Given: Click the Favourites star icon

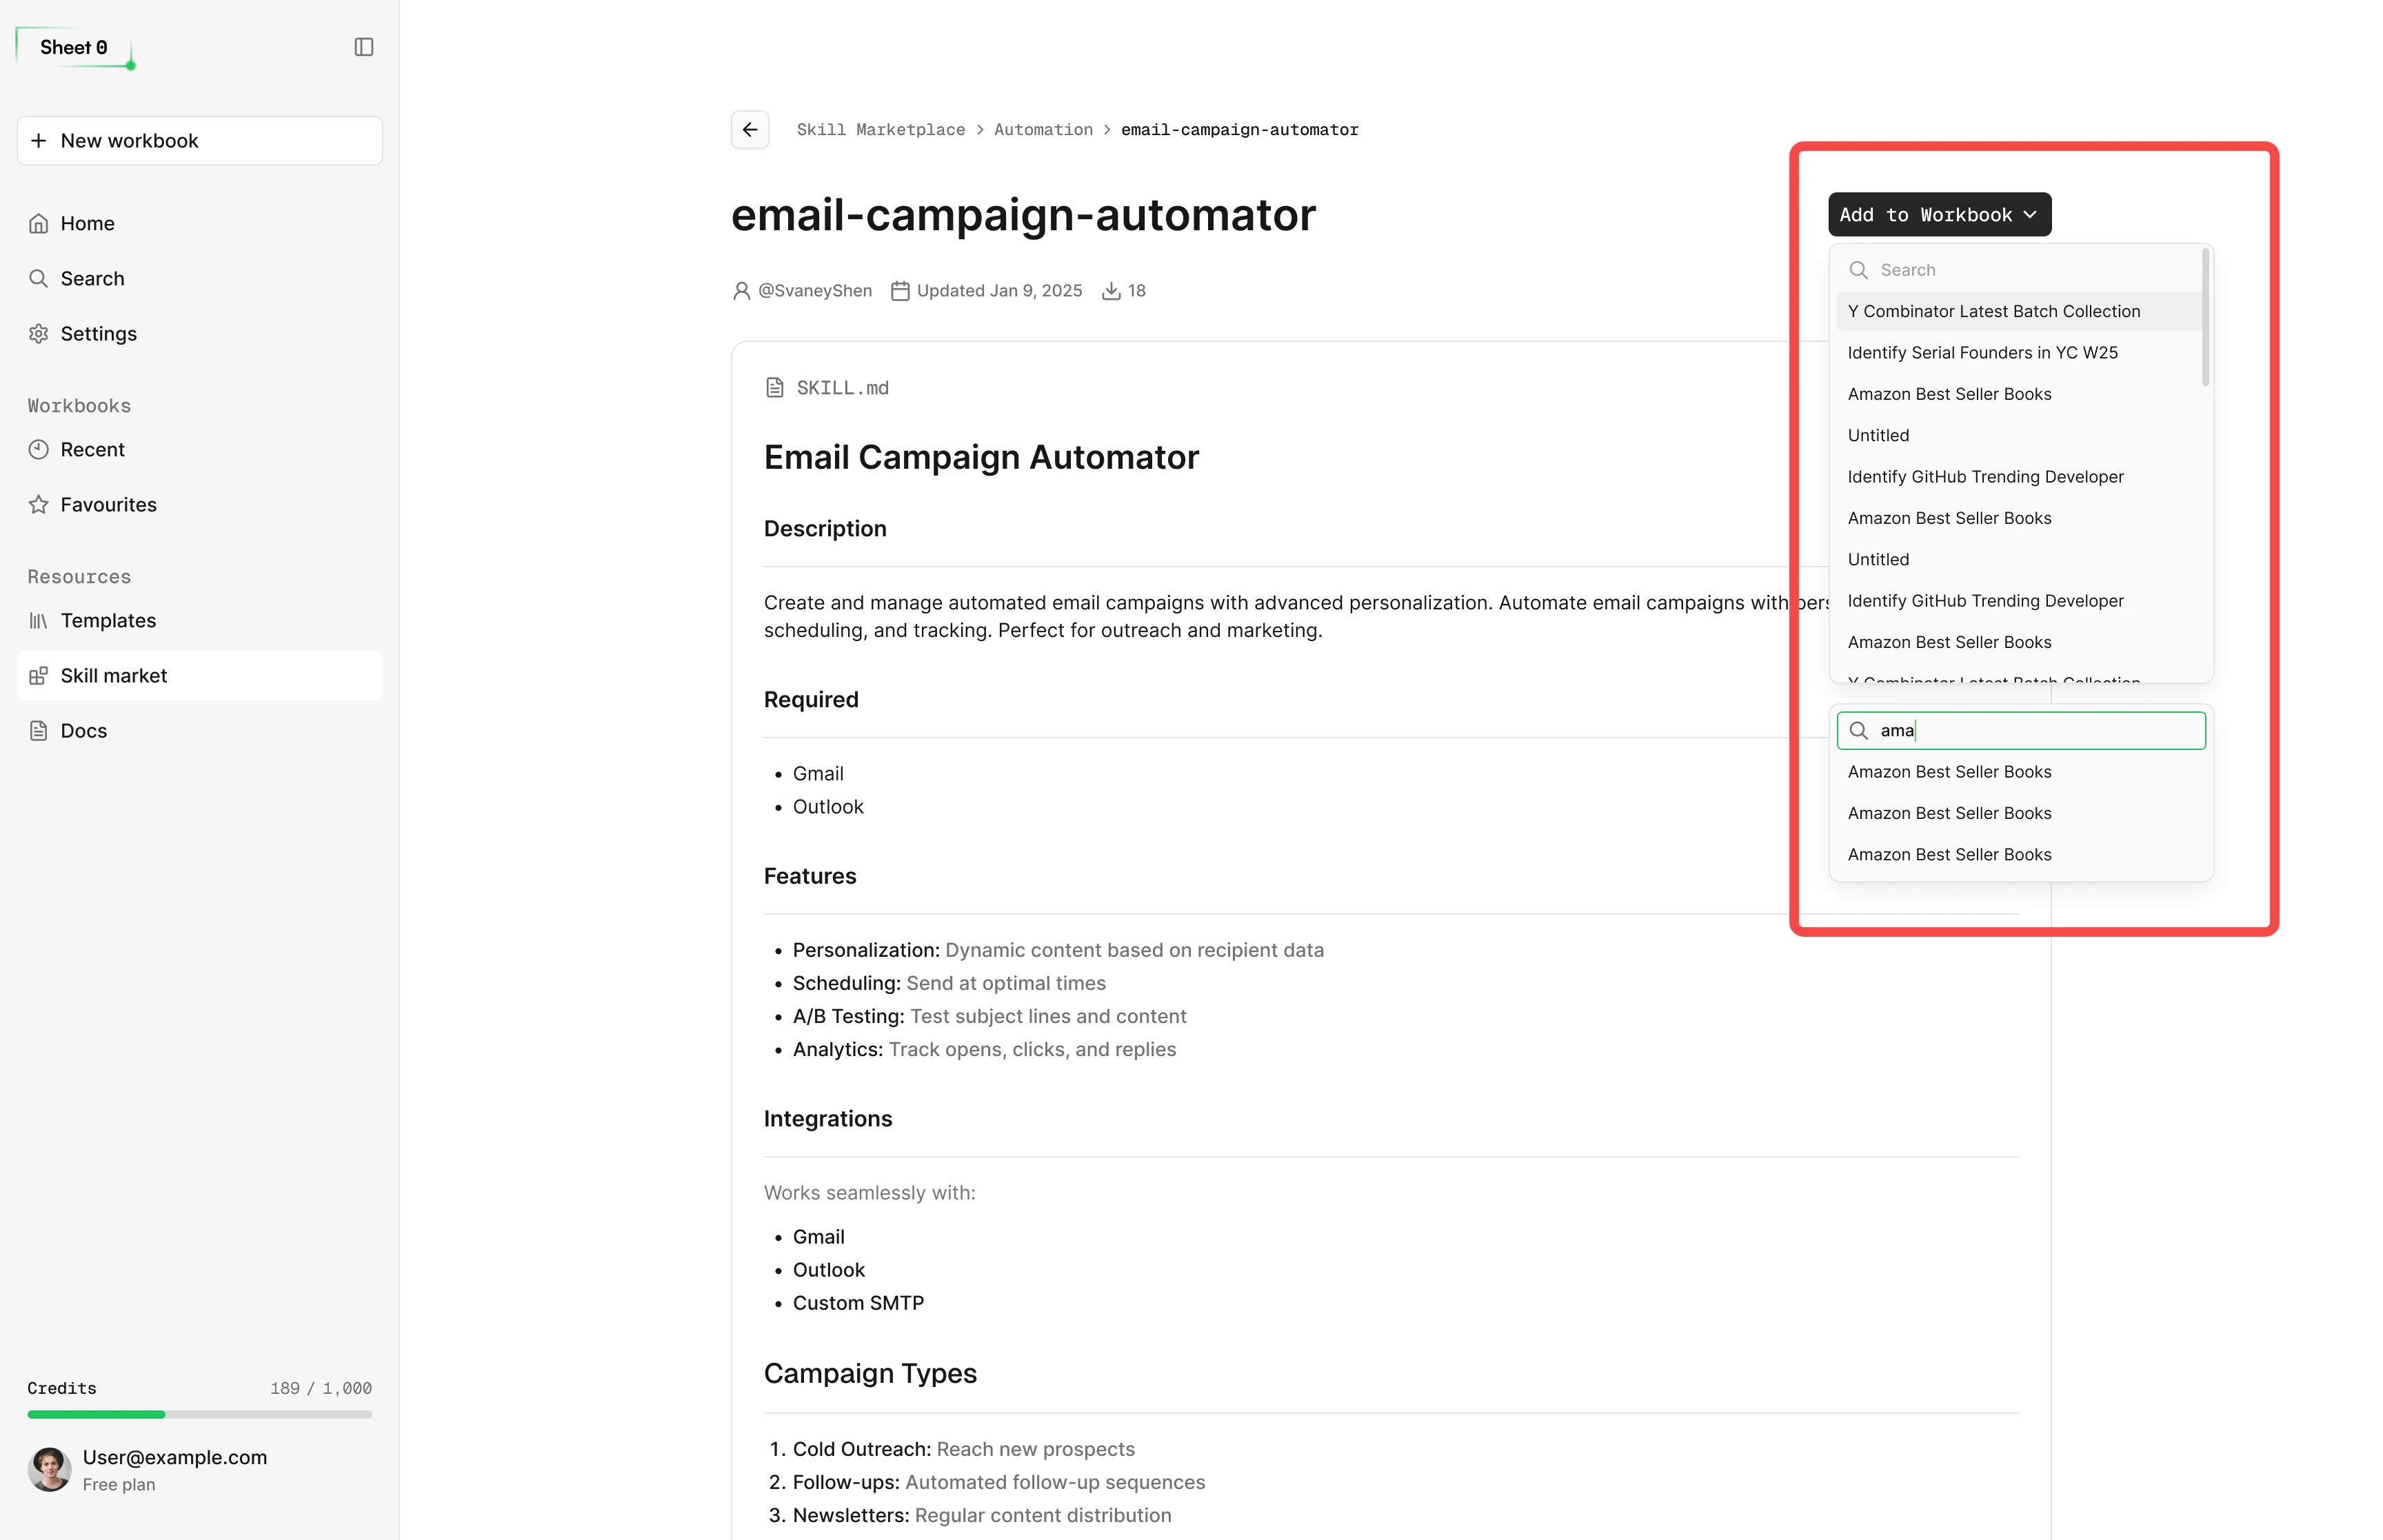Looking at the screenshot, I should coord(39,504).
